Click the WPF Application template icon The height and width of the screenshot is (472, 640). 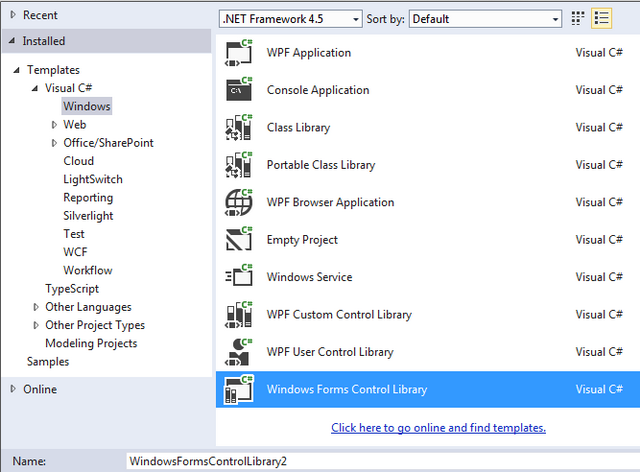tap(239, 53)
